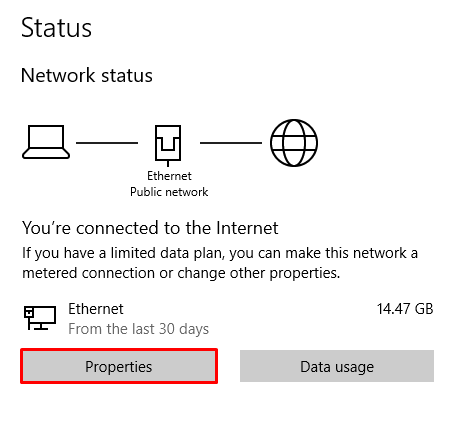The image size is (468, 421).
Task: Click the 14.47 GB usage value
Action: tap(405, 309)
